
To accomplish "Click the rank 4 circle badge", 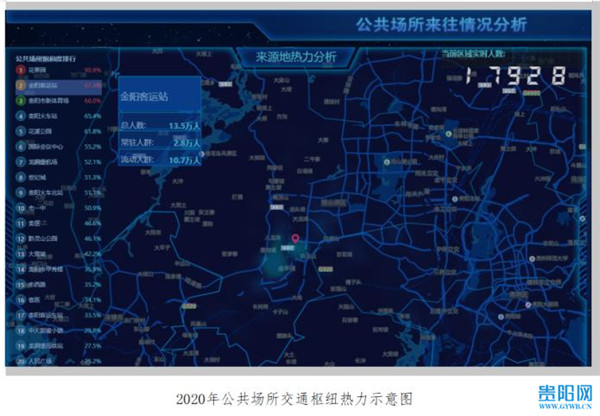I will (20, 116).
